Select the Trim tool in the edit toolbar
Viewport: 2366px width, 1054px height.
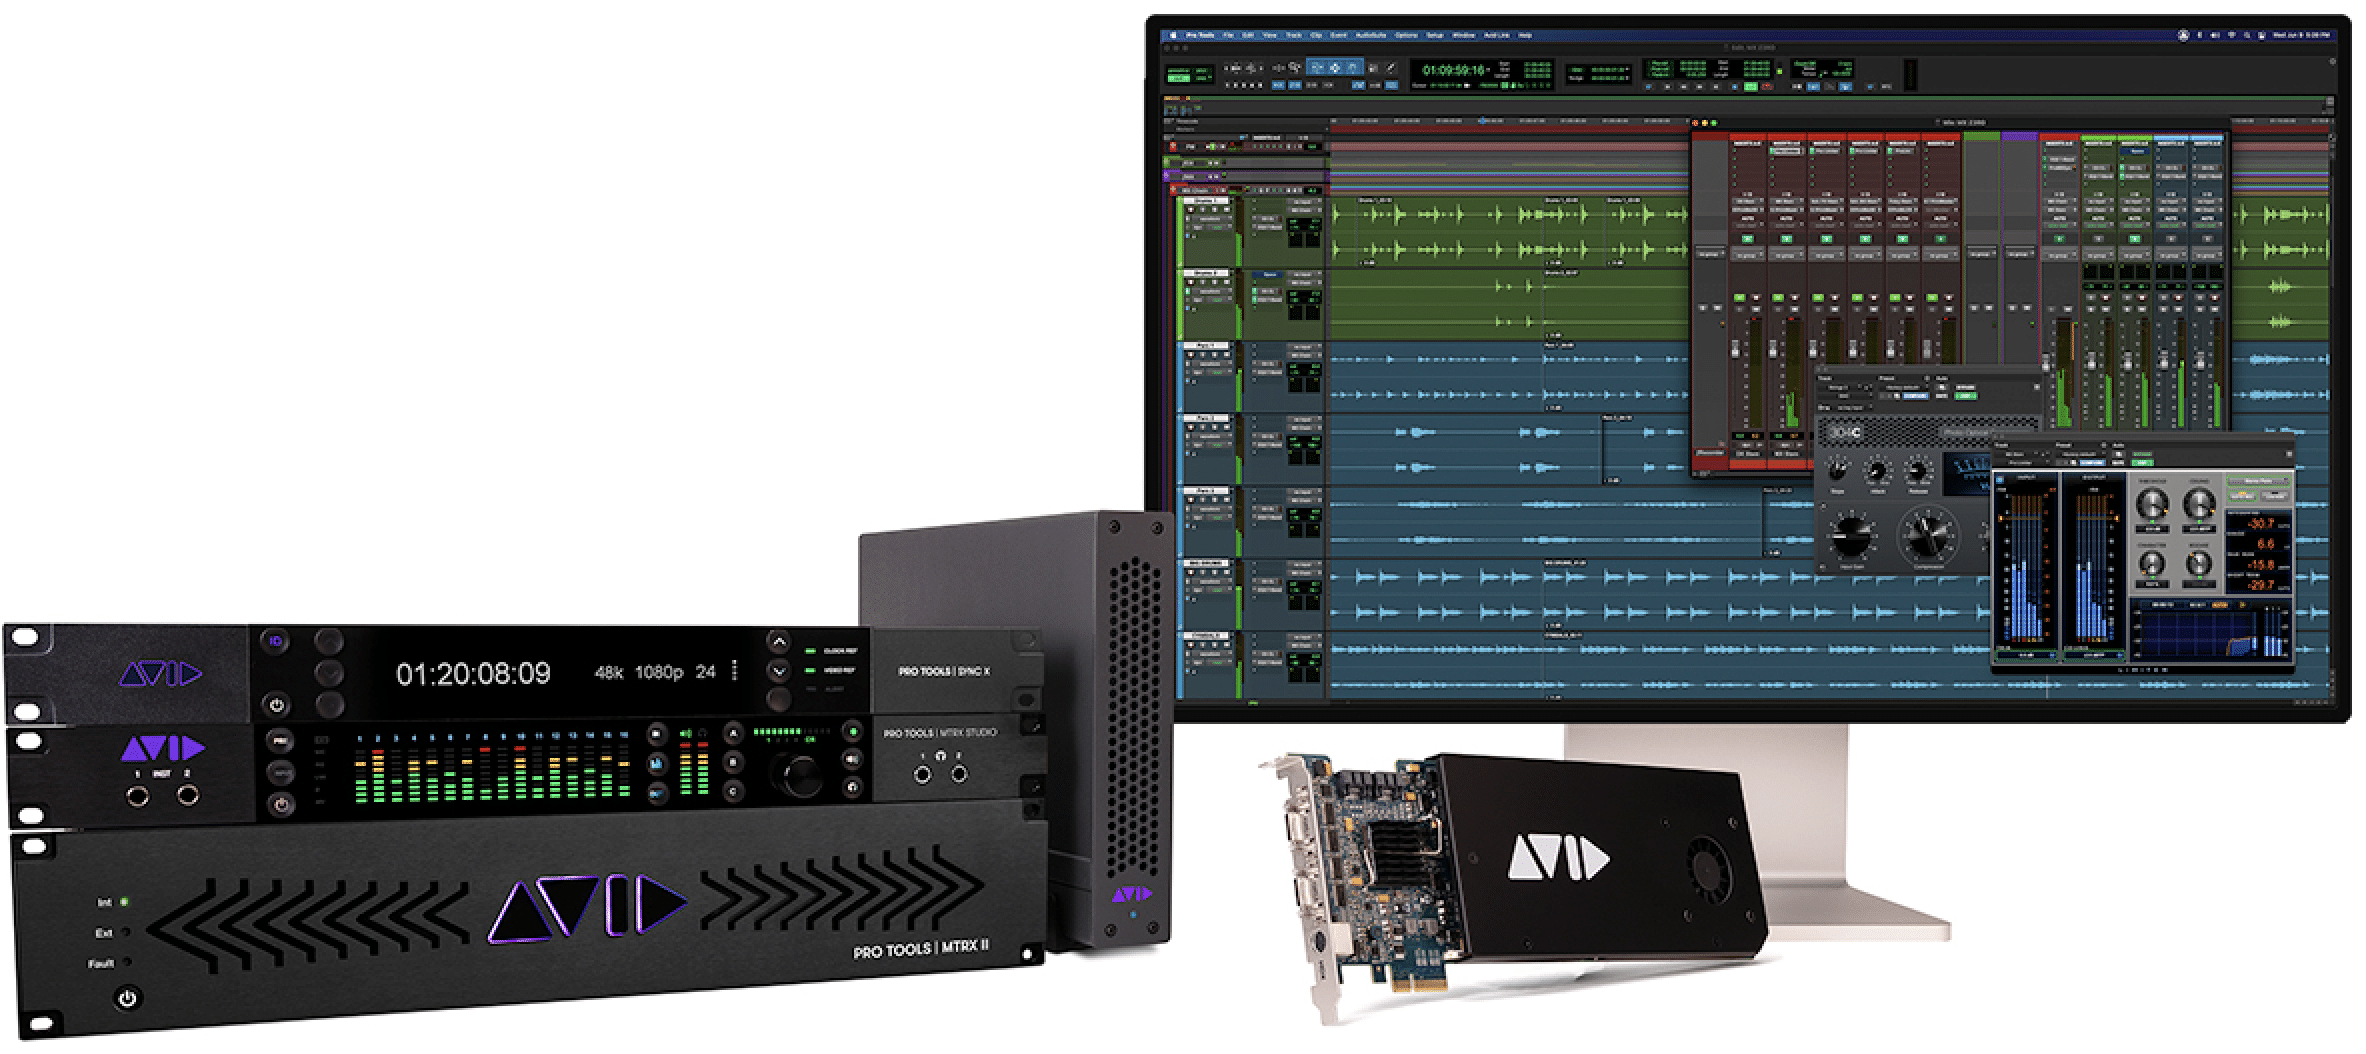tap(1317, 67)
